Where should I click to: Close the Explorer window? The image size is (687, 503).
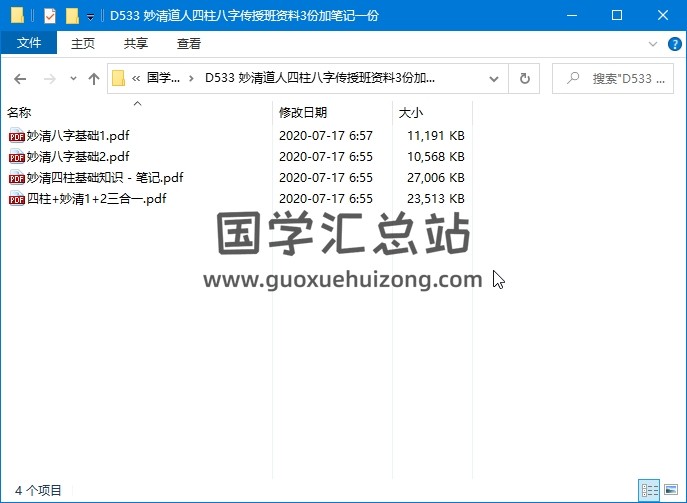click(x=663, y=15)
